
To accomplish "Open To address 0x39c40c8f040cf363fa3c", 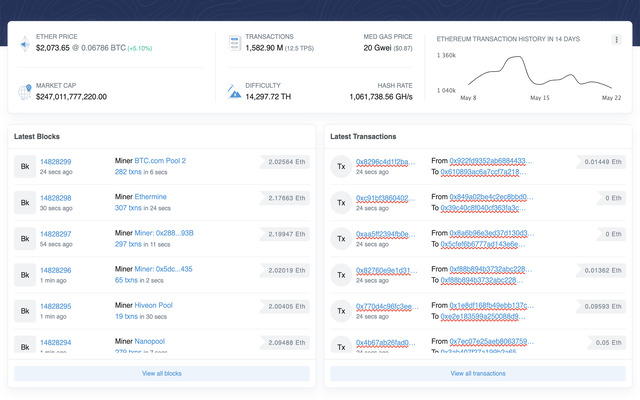I will [x=483, y=208].
